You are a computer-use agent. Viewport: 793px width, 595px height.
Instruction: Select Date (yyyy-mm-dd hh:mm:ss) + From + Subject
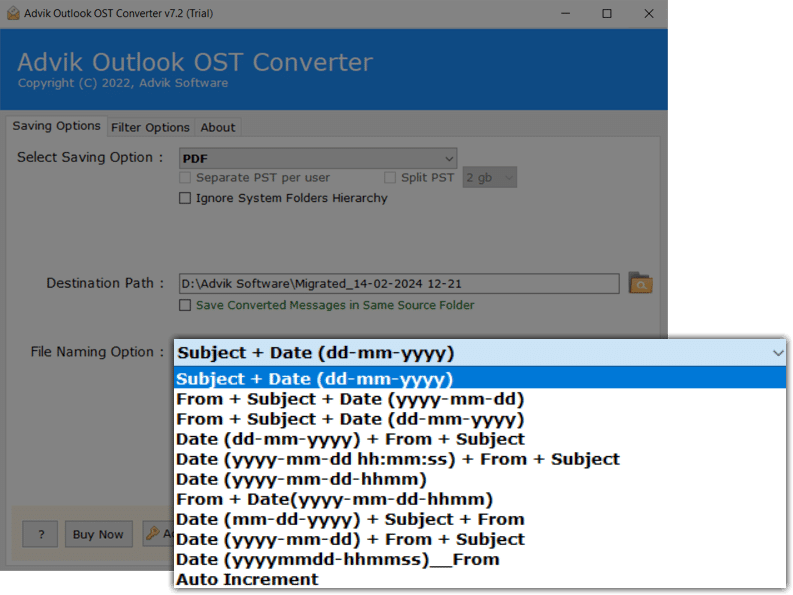coord(480,459)
